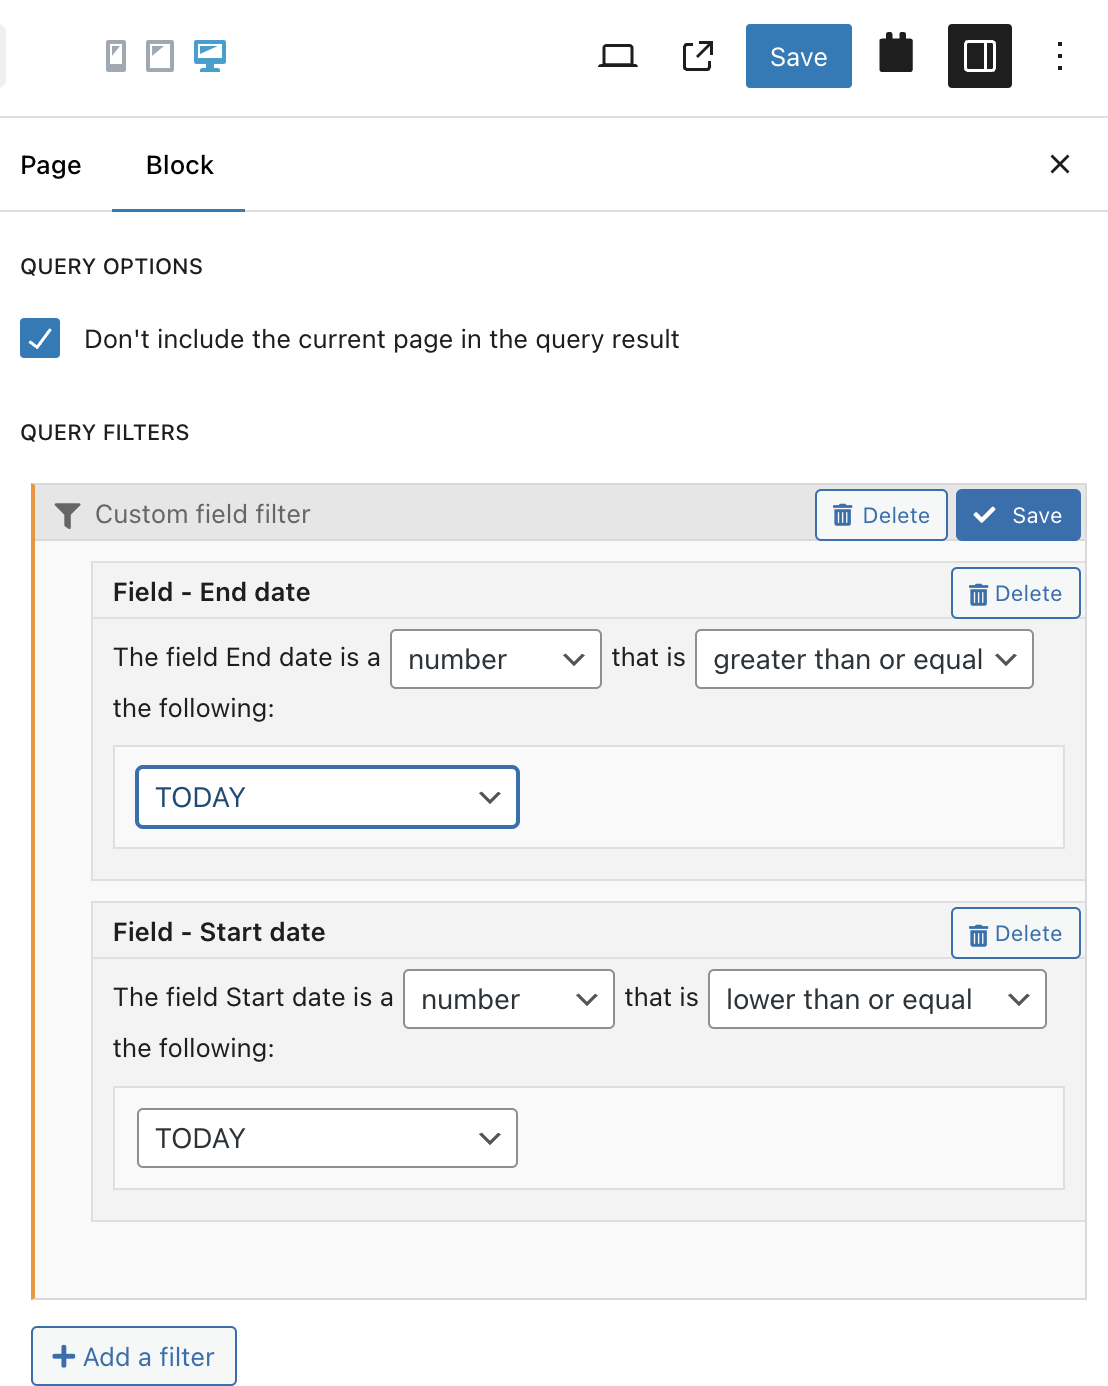1108x1386 pixels.
Task: Switch to tablet device preview icon
Action: [x=160, y=56]
